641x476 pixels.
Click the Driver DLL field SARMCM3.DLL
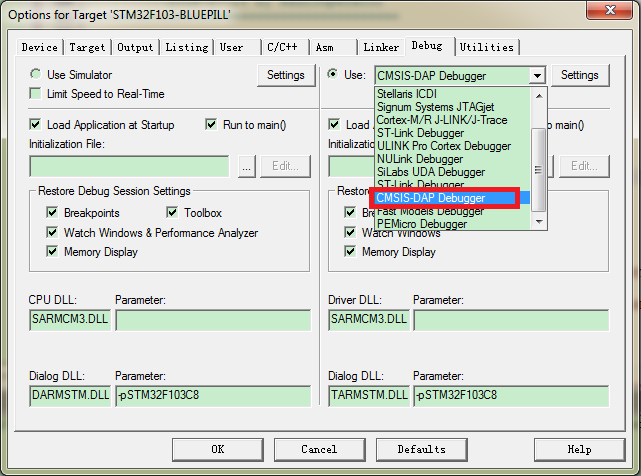369,319
